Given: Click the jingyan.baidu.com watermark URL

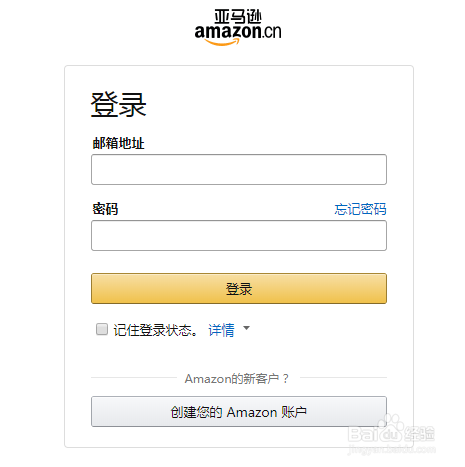Looking at the screenshot, I should (x=392, y=450).
